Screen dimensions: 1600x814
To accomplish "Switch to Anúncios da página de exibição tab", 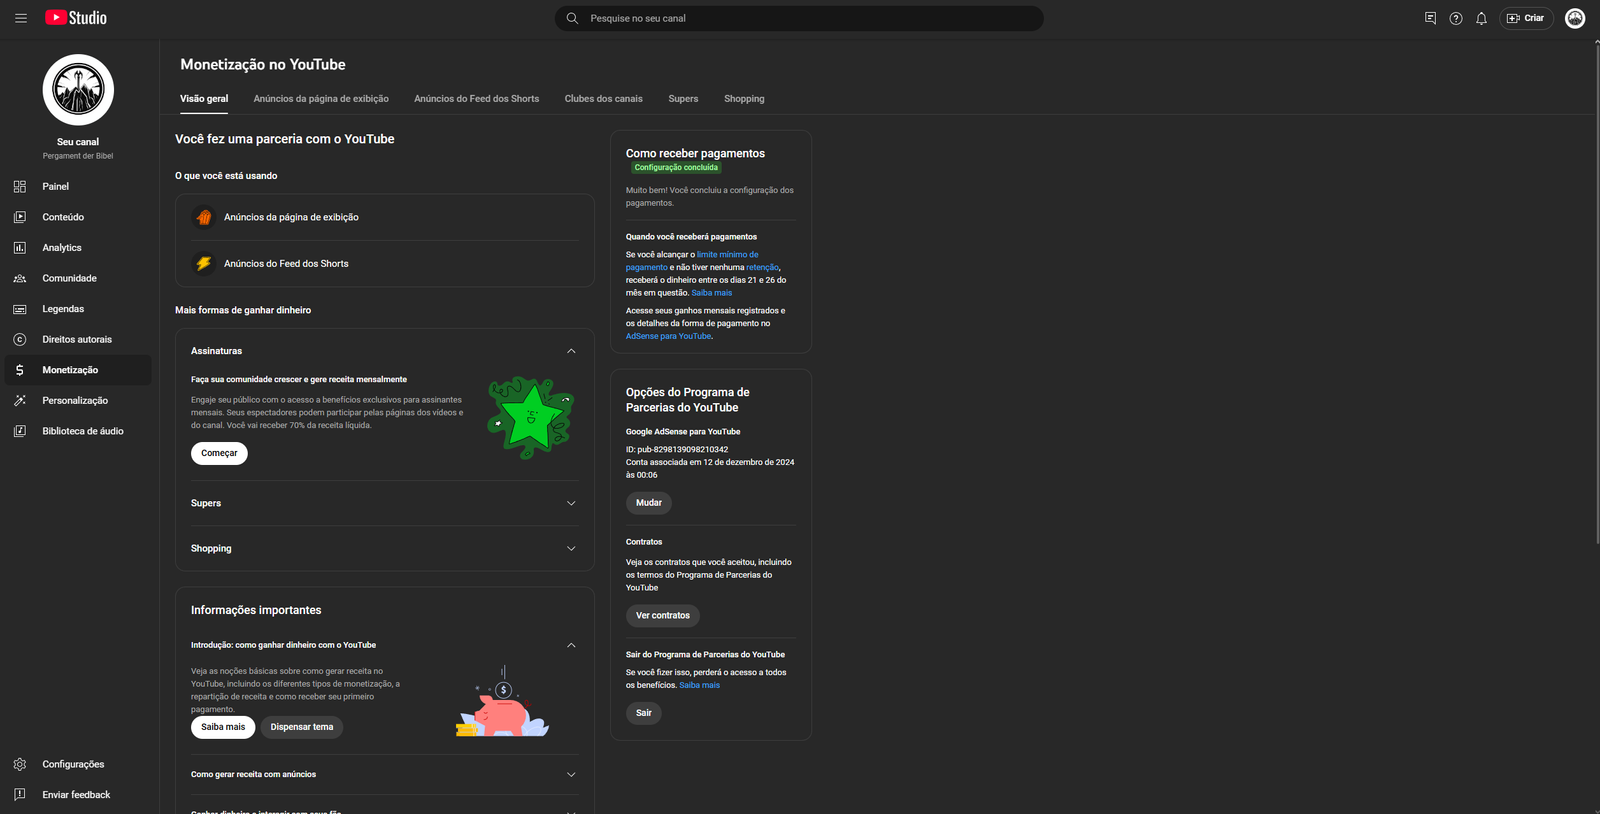I will click(321, 99).
